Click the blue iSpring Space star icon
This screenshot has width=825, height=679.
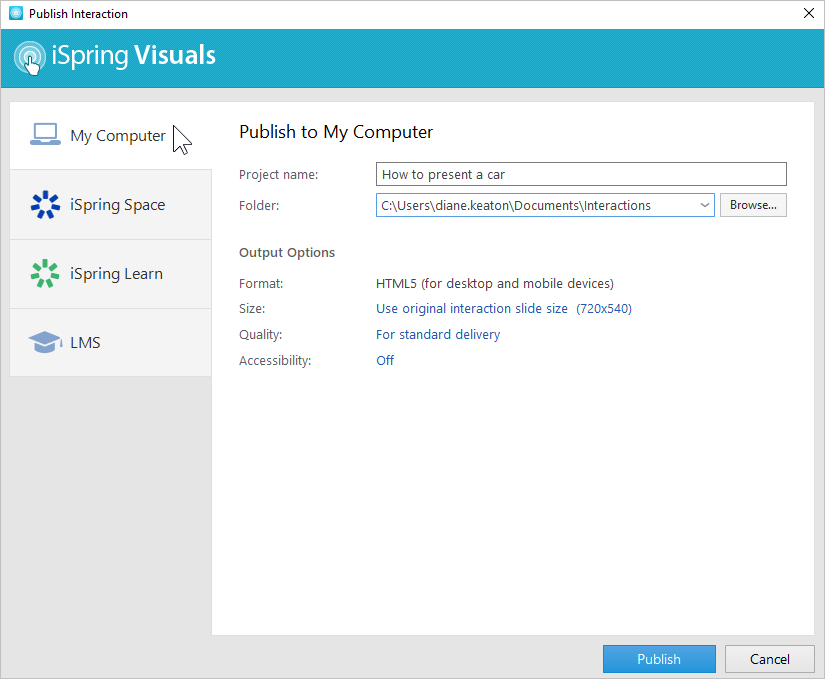coord(45,205)
